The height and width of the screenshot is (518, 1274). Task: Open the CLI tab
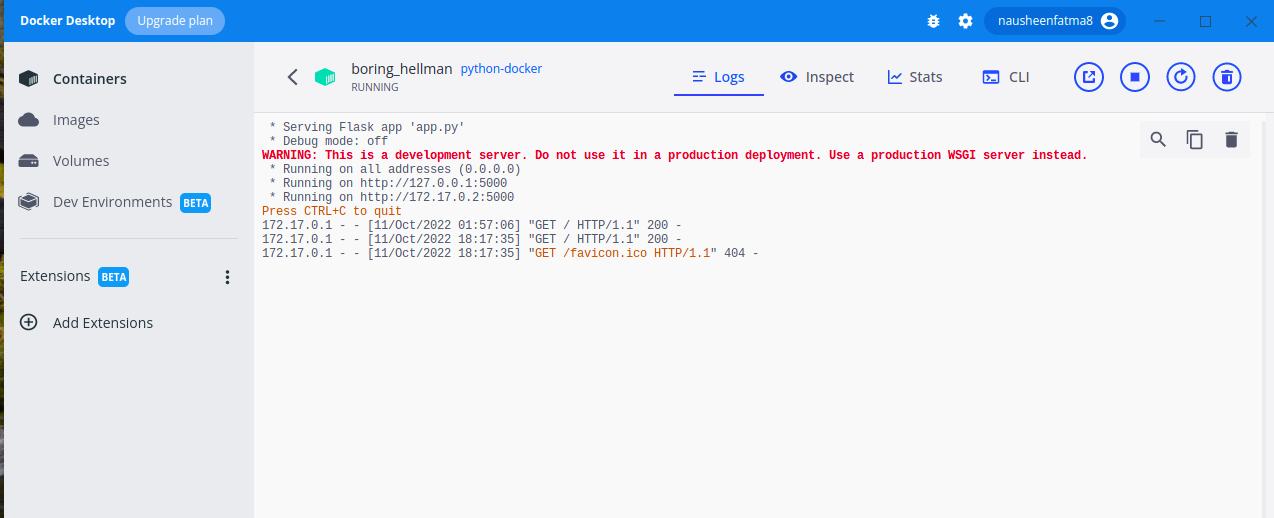(1006, 77)
